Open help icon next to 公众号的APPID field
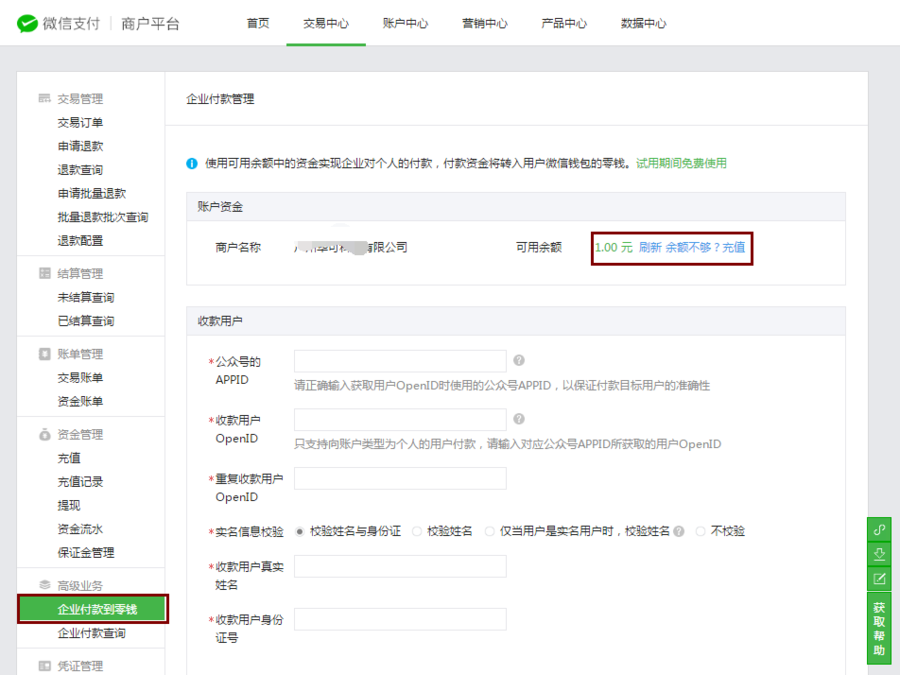Screen dimensions: 900x675 (x=519, y=360)
